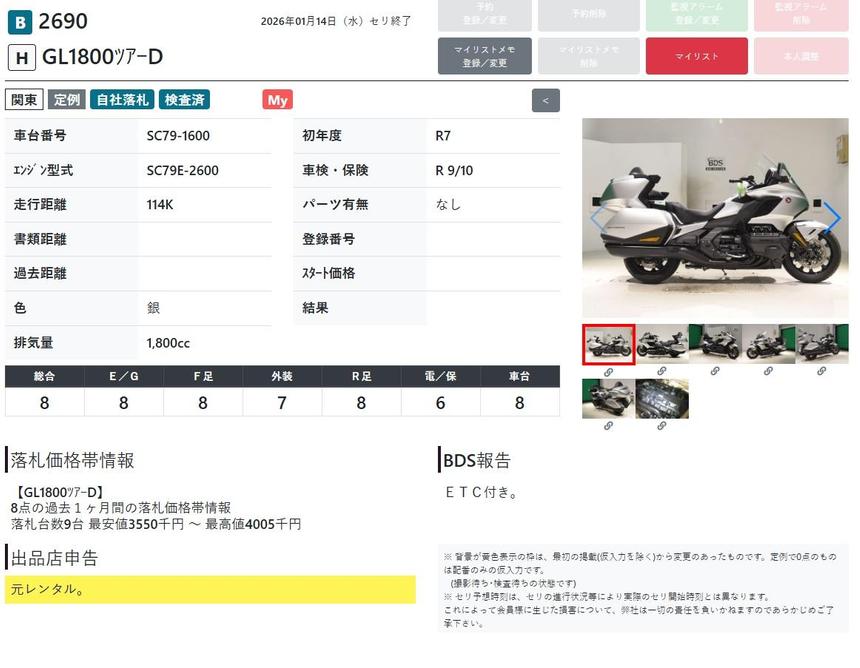This screenshot has height=668, width=860.
Task: Click the link icon under the third thumbnail
Action: pos(715,372)
